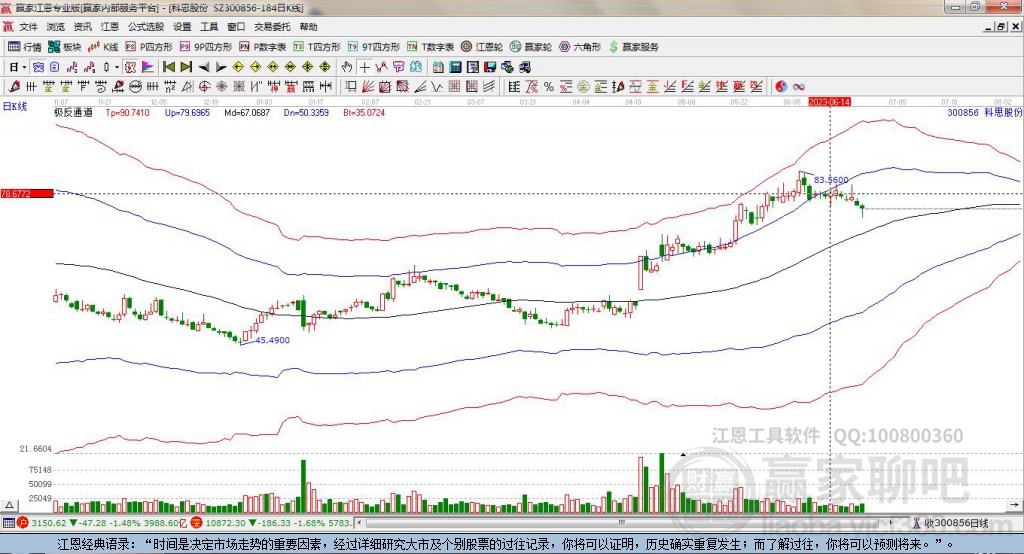This screenshot has width=1024, height=554.
Task: Open the 六角形 hexagon tool
Action: pyautogui.click(x=580, y=47)
